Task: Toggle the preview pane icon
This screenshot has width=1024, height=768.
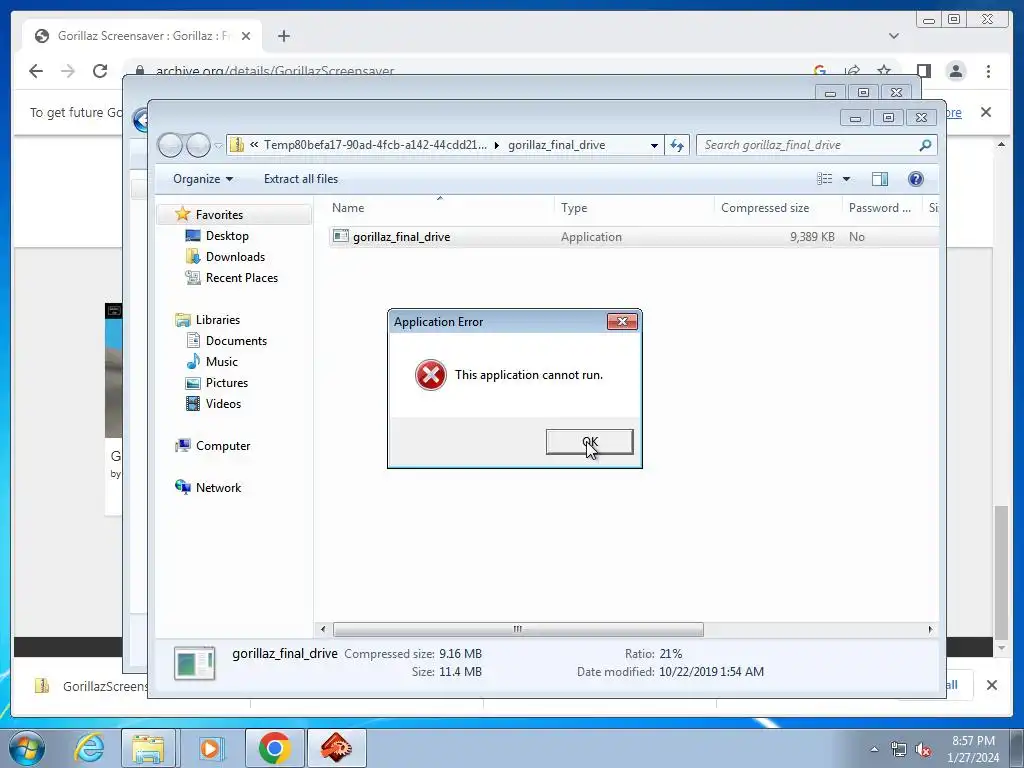Action: coord(880,179)
